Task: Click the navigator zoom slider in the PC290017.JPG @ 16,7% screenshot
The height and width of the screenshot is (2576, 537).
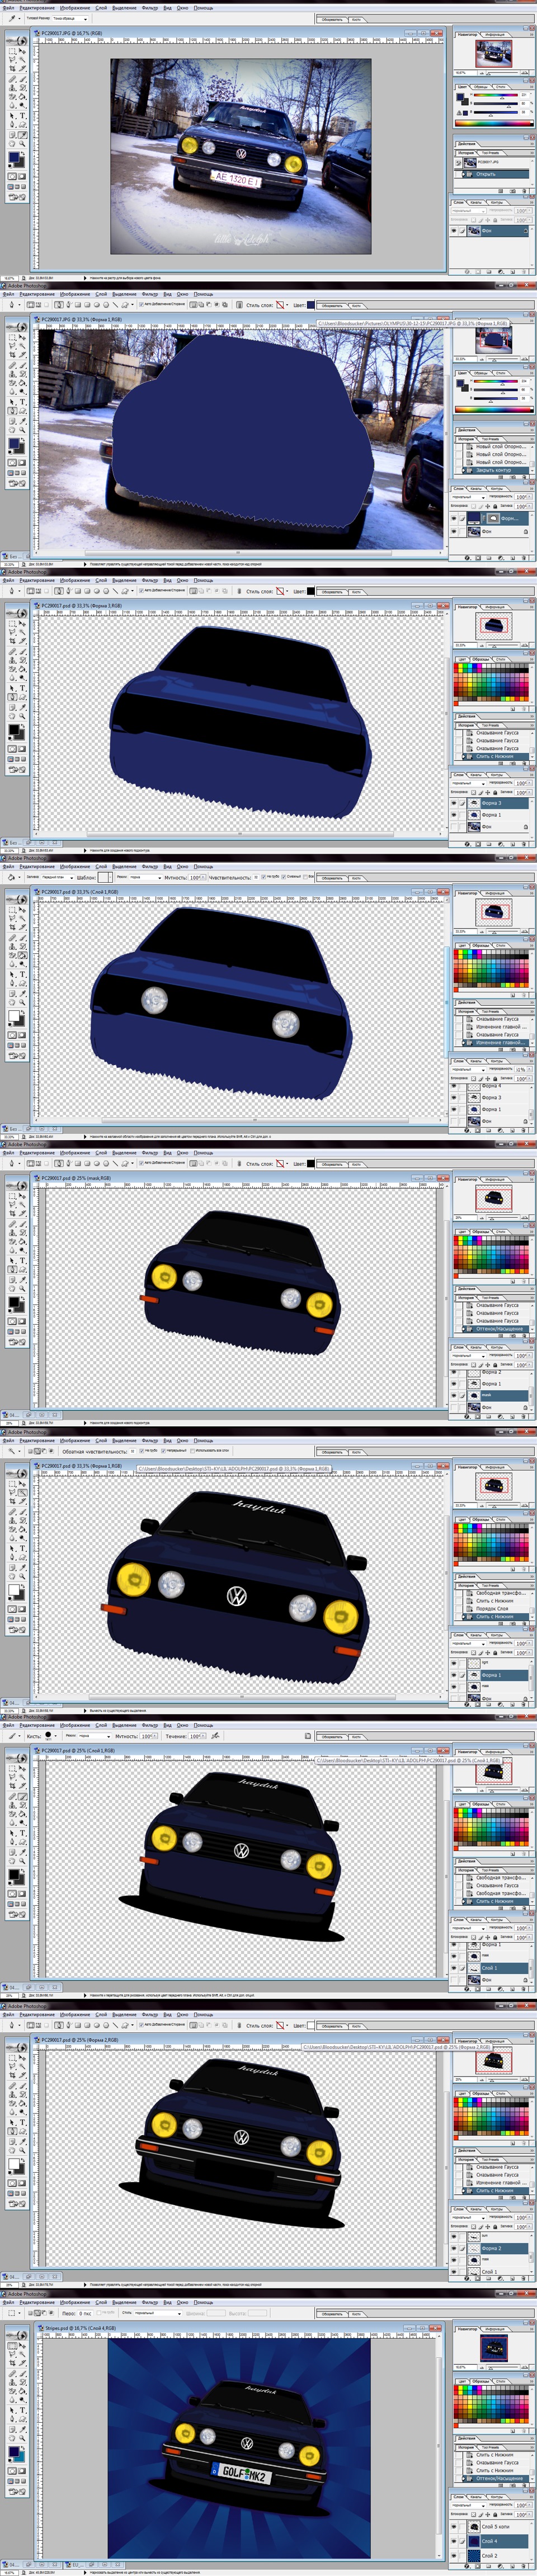Action: pyautogui.click(x=503, y=73)
